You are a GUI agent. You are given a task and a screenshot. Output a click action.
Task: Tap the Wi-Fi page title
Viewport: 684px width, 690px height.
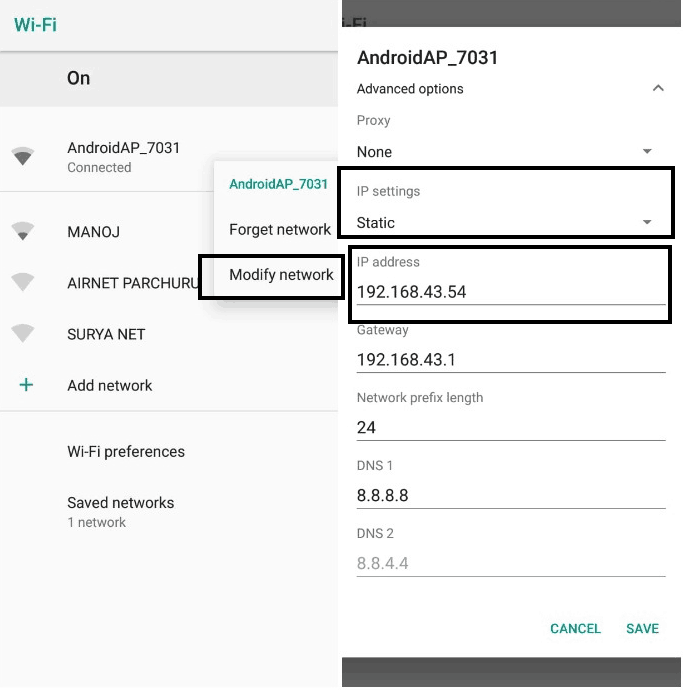coord(35,25)
